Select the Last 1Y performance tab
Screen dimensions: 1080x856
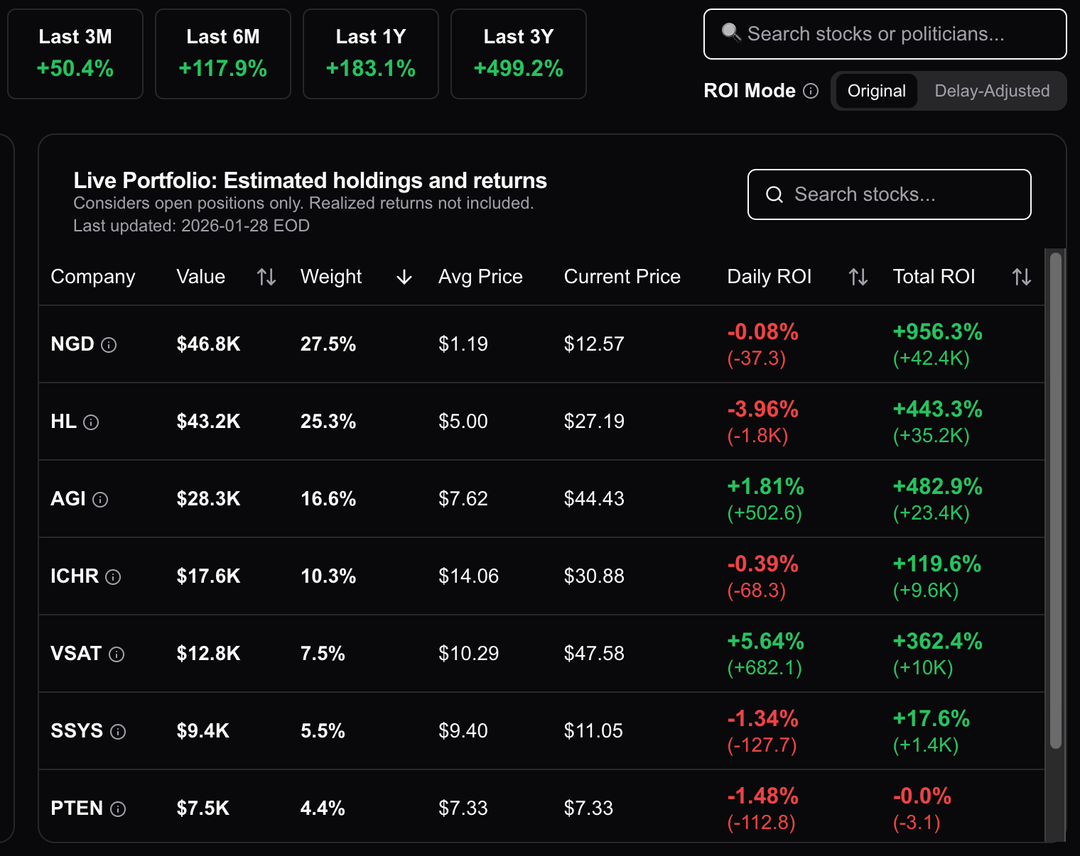tap(370, 54)
